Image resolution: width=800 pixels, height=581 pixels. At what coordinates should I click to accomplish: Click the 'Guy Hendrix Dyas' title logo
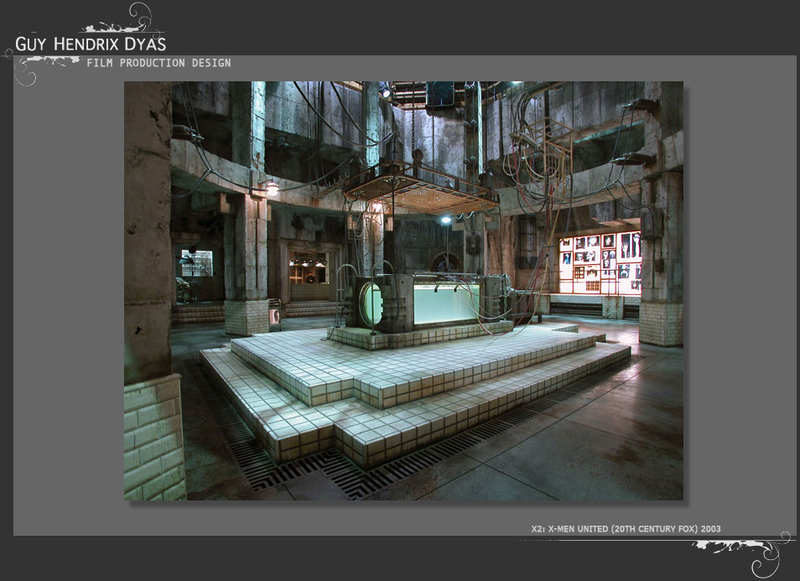[x=90, y=44]
